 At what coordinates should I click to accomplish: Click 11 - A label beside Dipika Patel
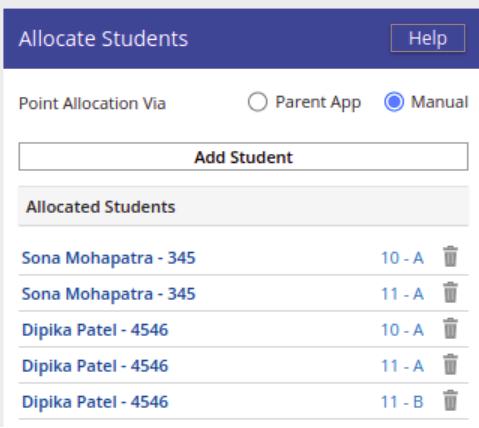coord(402,366)
